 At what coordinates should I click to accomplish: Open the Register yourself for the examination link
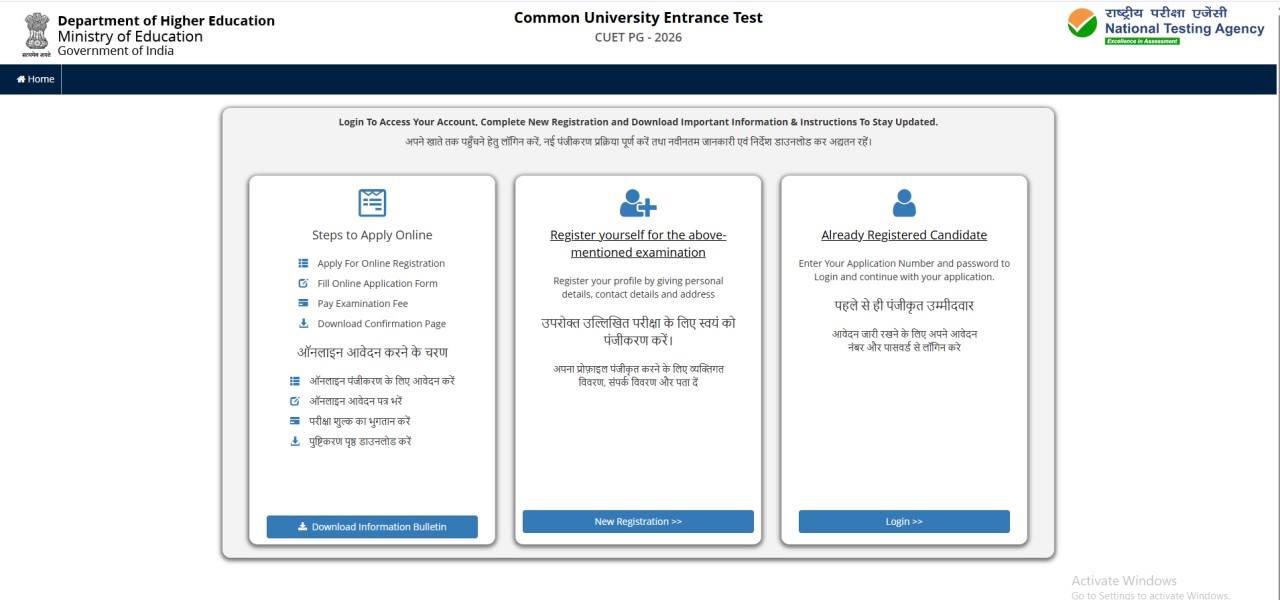tap(637, 243)
